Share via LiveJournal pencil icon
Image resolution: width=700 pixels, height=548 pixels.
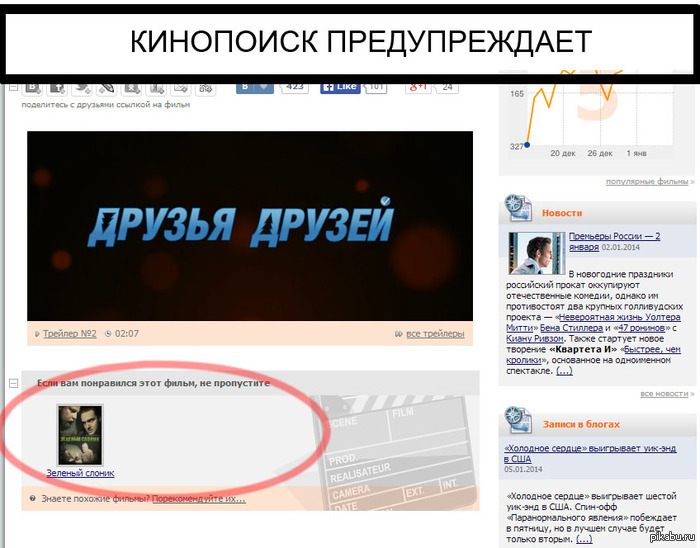(x=107, y=88)
